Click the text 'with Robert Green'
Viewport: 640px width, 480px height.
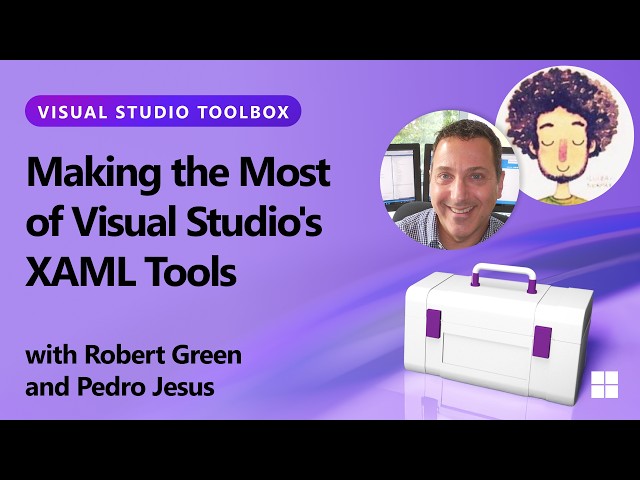(133, 355)
